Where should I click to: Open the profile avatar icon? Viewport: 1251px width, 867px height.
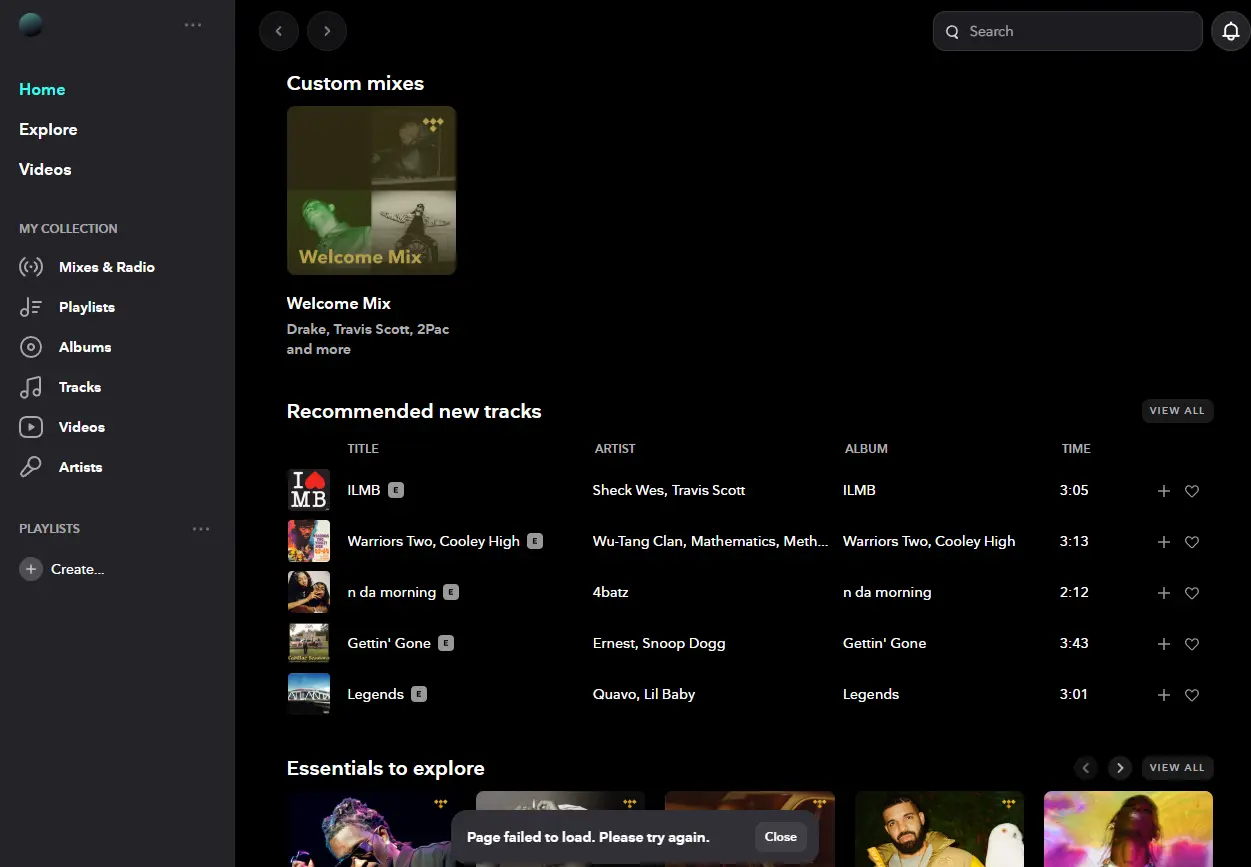coord(31,25)
